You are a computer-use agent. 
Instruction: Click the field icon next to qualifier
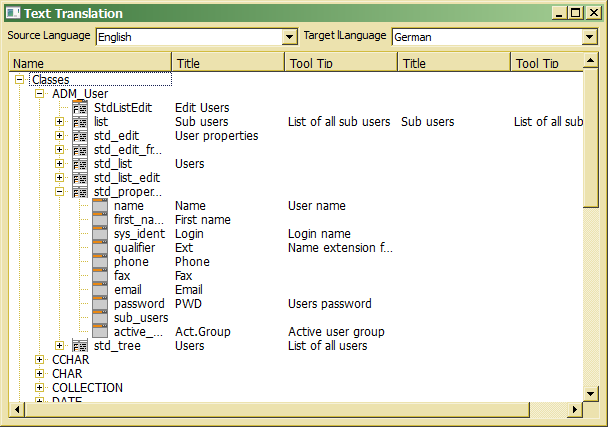[x=100, y=248]
